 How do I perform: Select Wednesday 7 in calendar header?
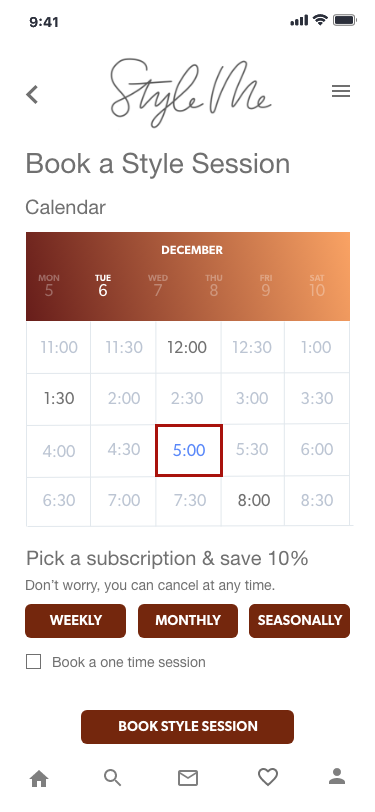[157, 286]
